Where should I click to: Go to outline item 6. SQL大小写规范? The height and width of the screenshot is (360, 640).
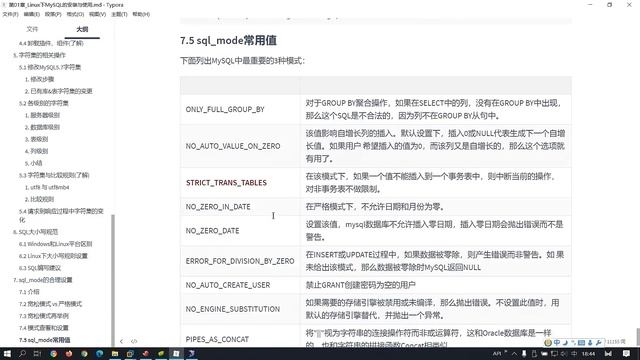coord(36,232)
